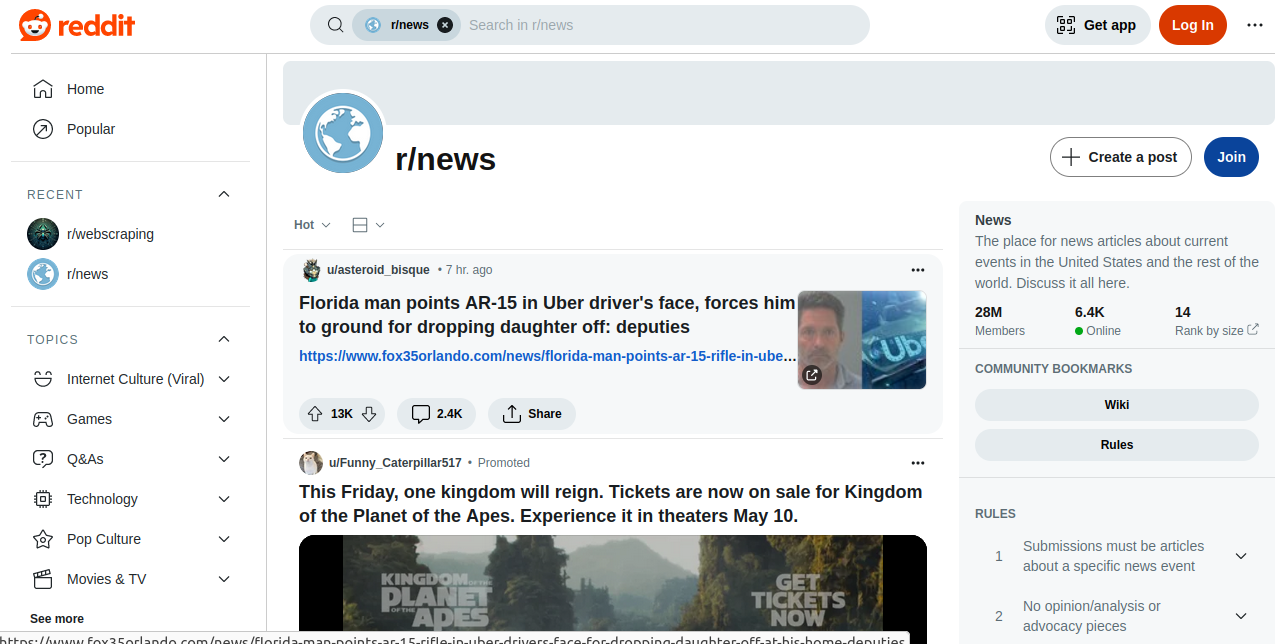Viewport: 1287px width, 644px height.
Task: Expand the Pop Culture topic chevron
Action: 224,539
